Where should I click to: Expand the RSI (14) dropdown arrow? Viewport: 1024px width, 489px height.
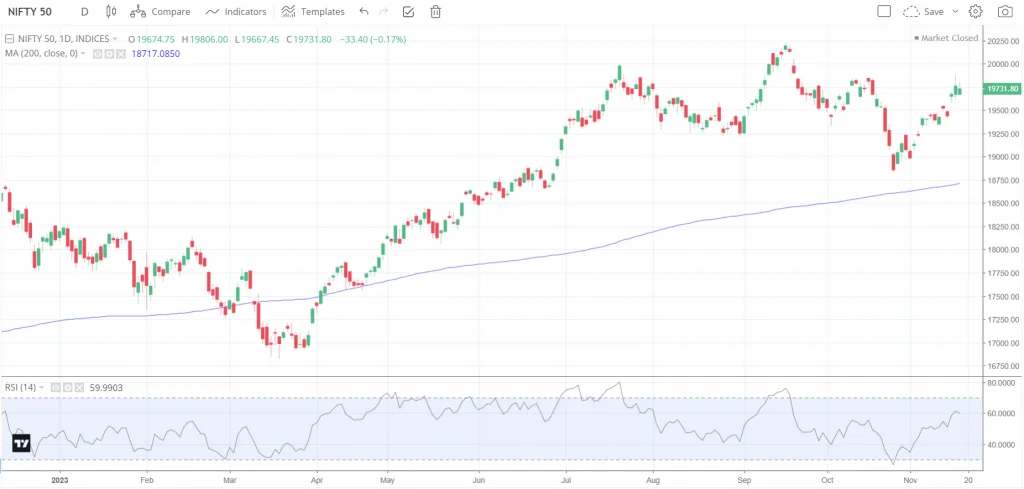42,388
